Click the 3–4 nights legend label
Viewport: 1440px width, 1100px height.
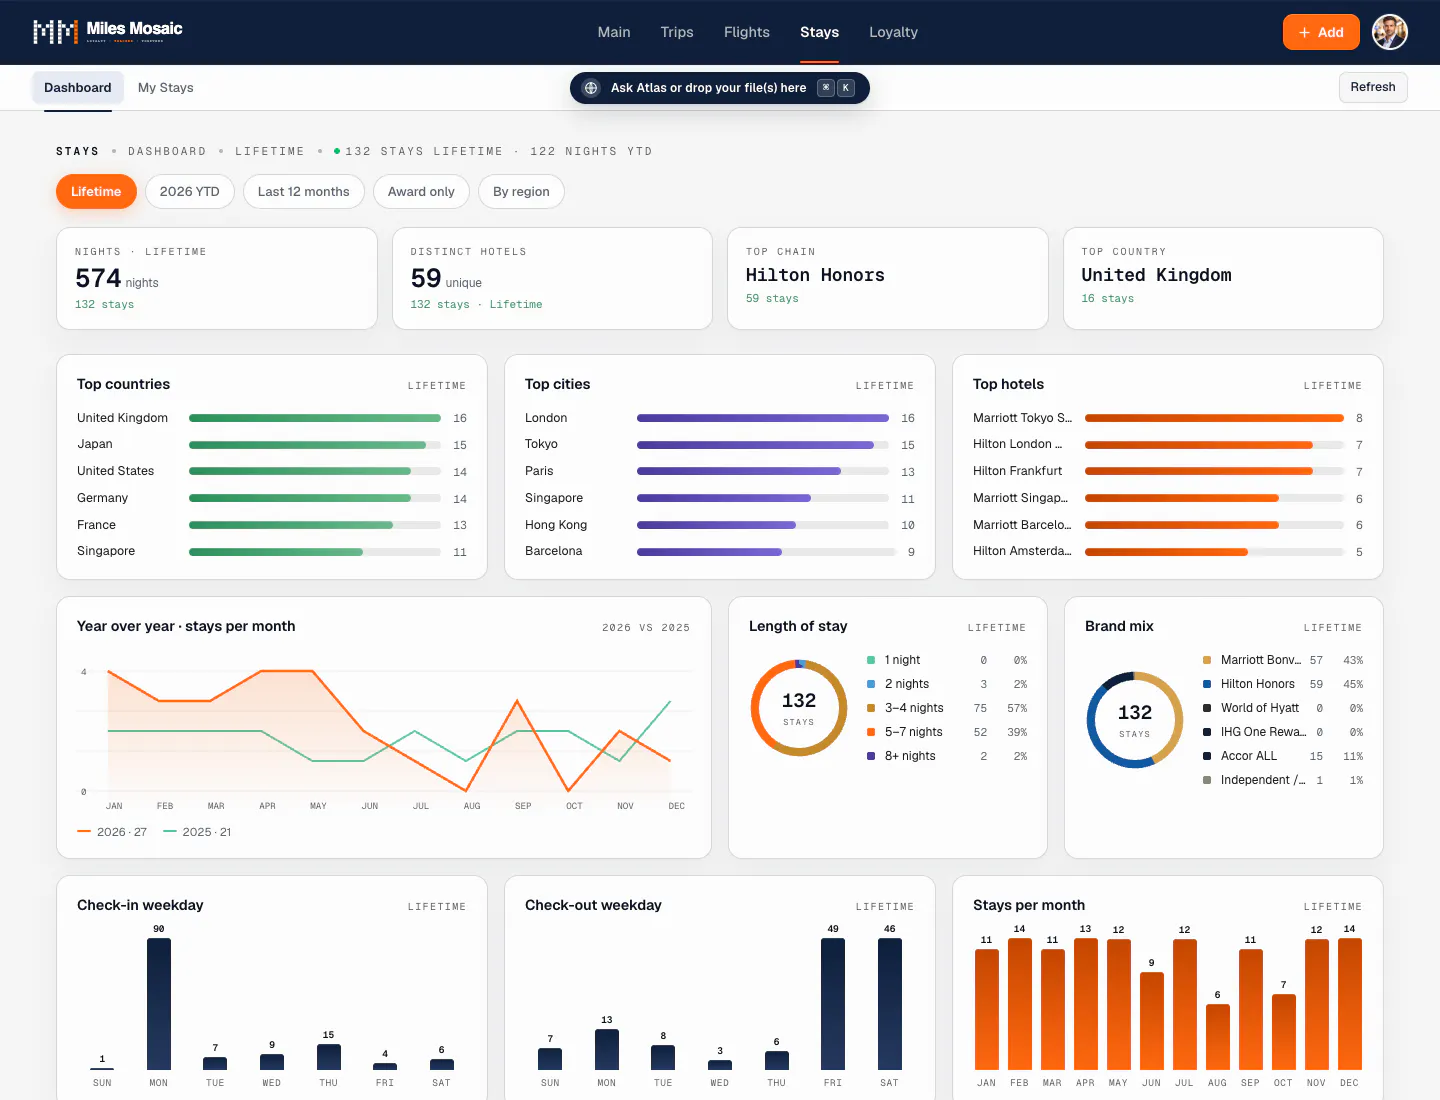coord(914,708)
